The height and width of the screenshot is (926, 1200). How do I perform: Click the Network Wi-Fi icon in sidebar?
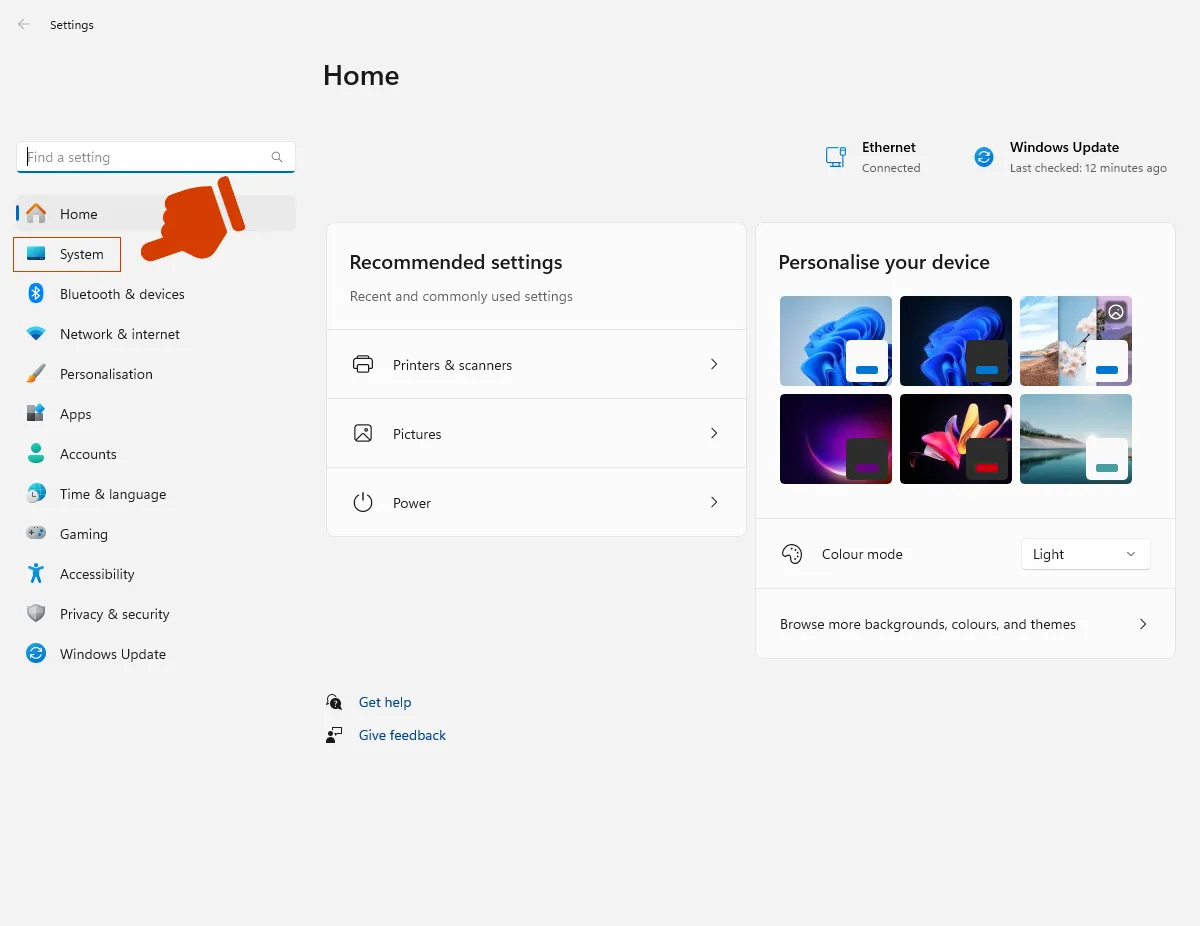[x=36, y=333]
